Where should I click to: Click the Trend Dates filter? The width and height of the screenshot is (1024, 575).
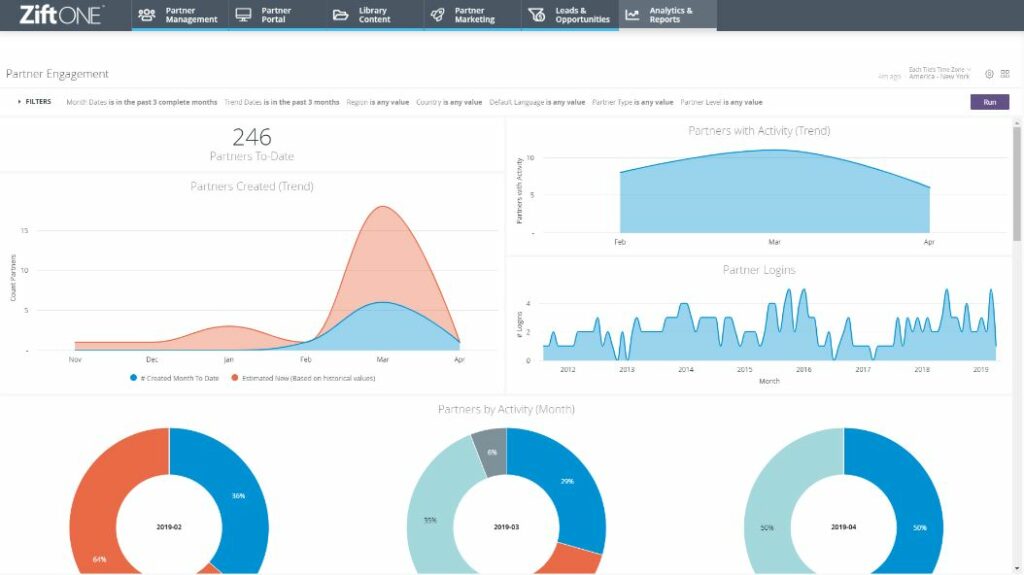coord(281,102)
